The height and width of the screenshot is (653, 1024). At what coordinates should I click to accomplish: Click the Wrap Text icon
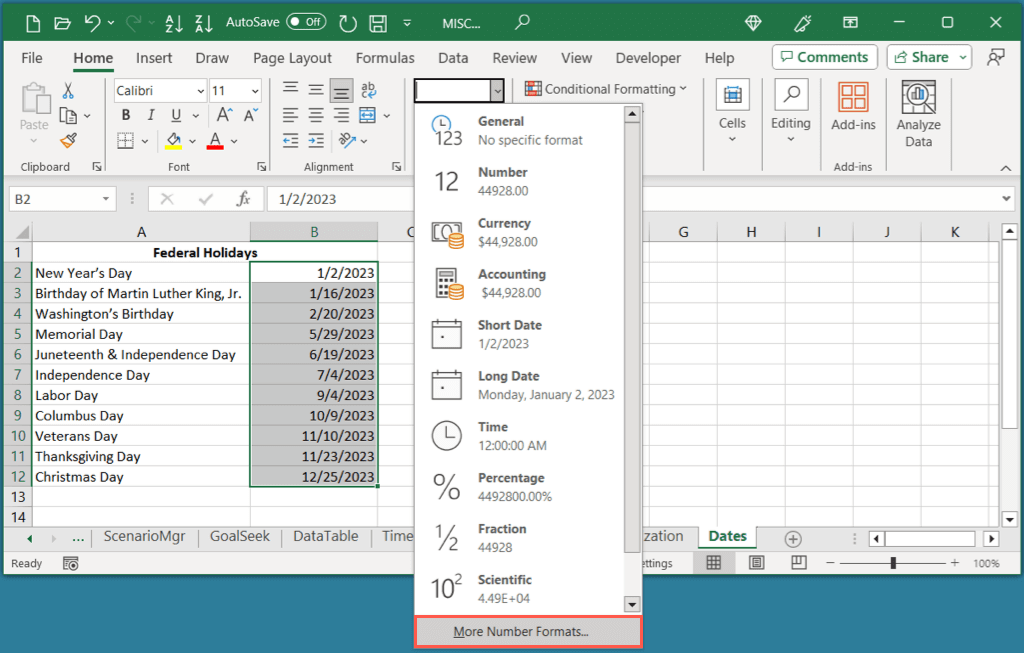367,91
